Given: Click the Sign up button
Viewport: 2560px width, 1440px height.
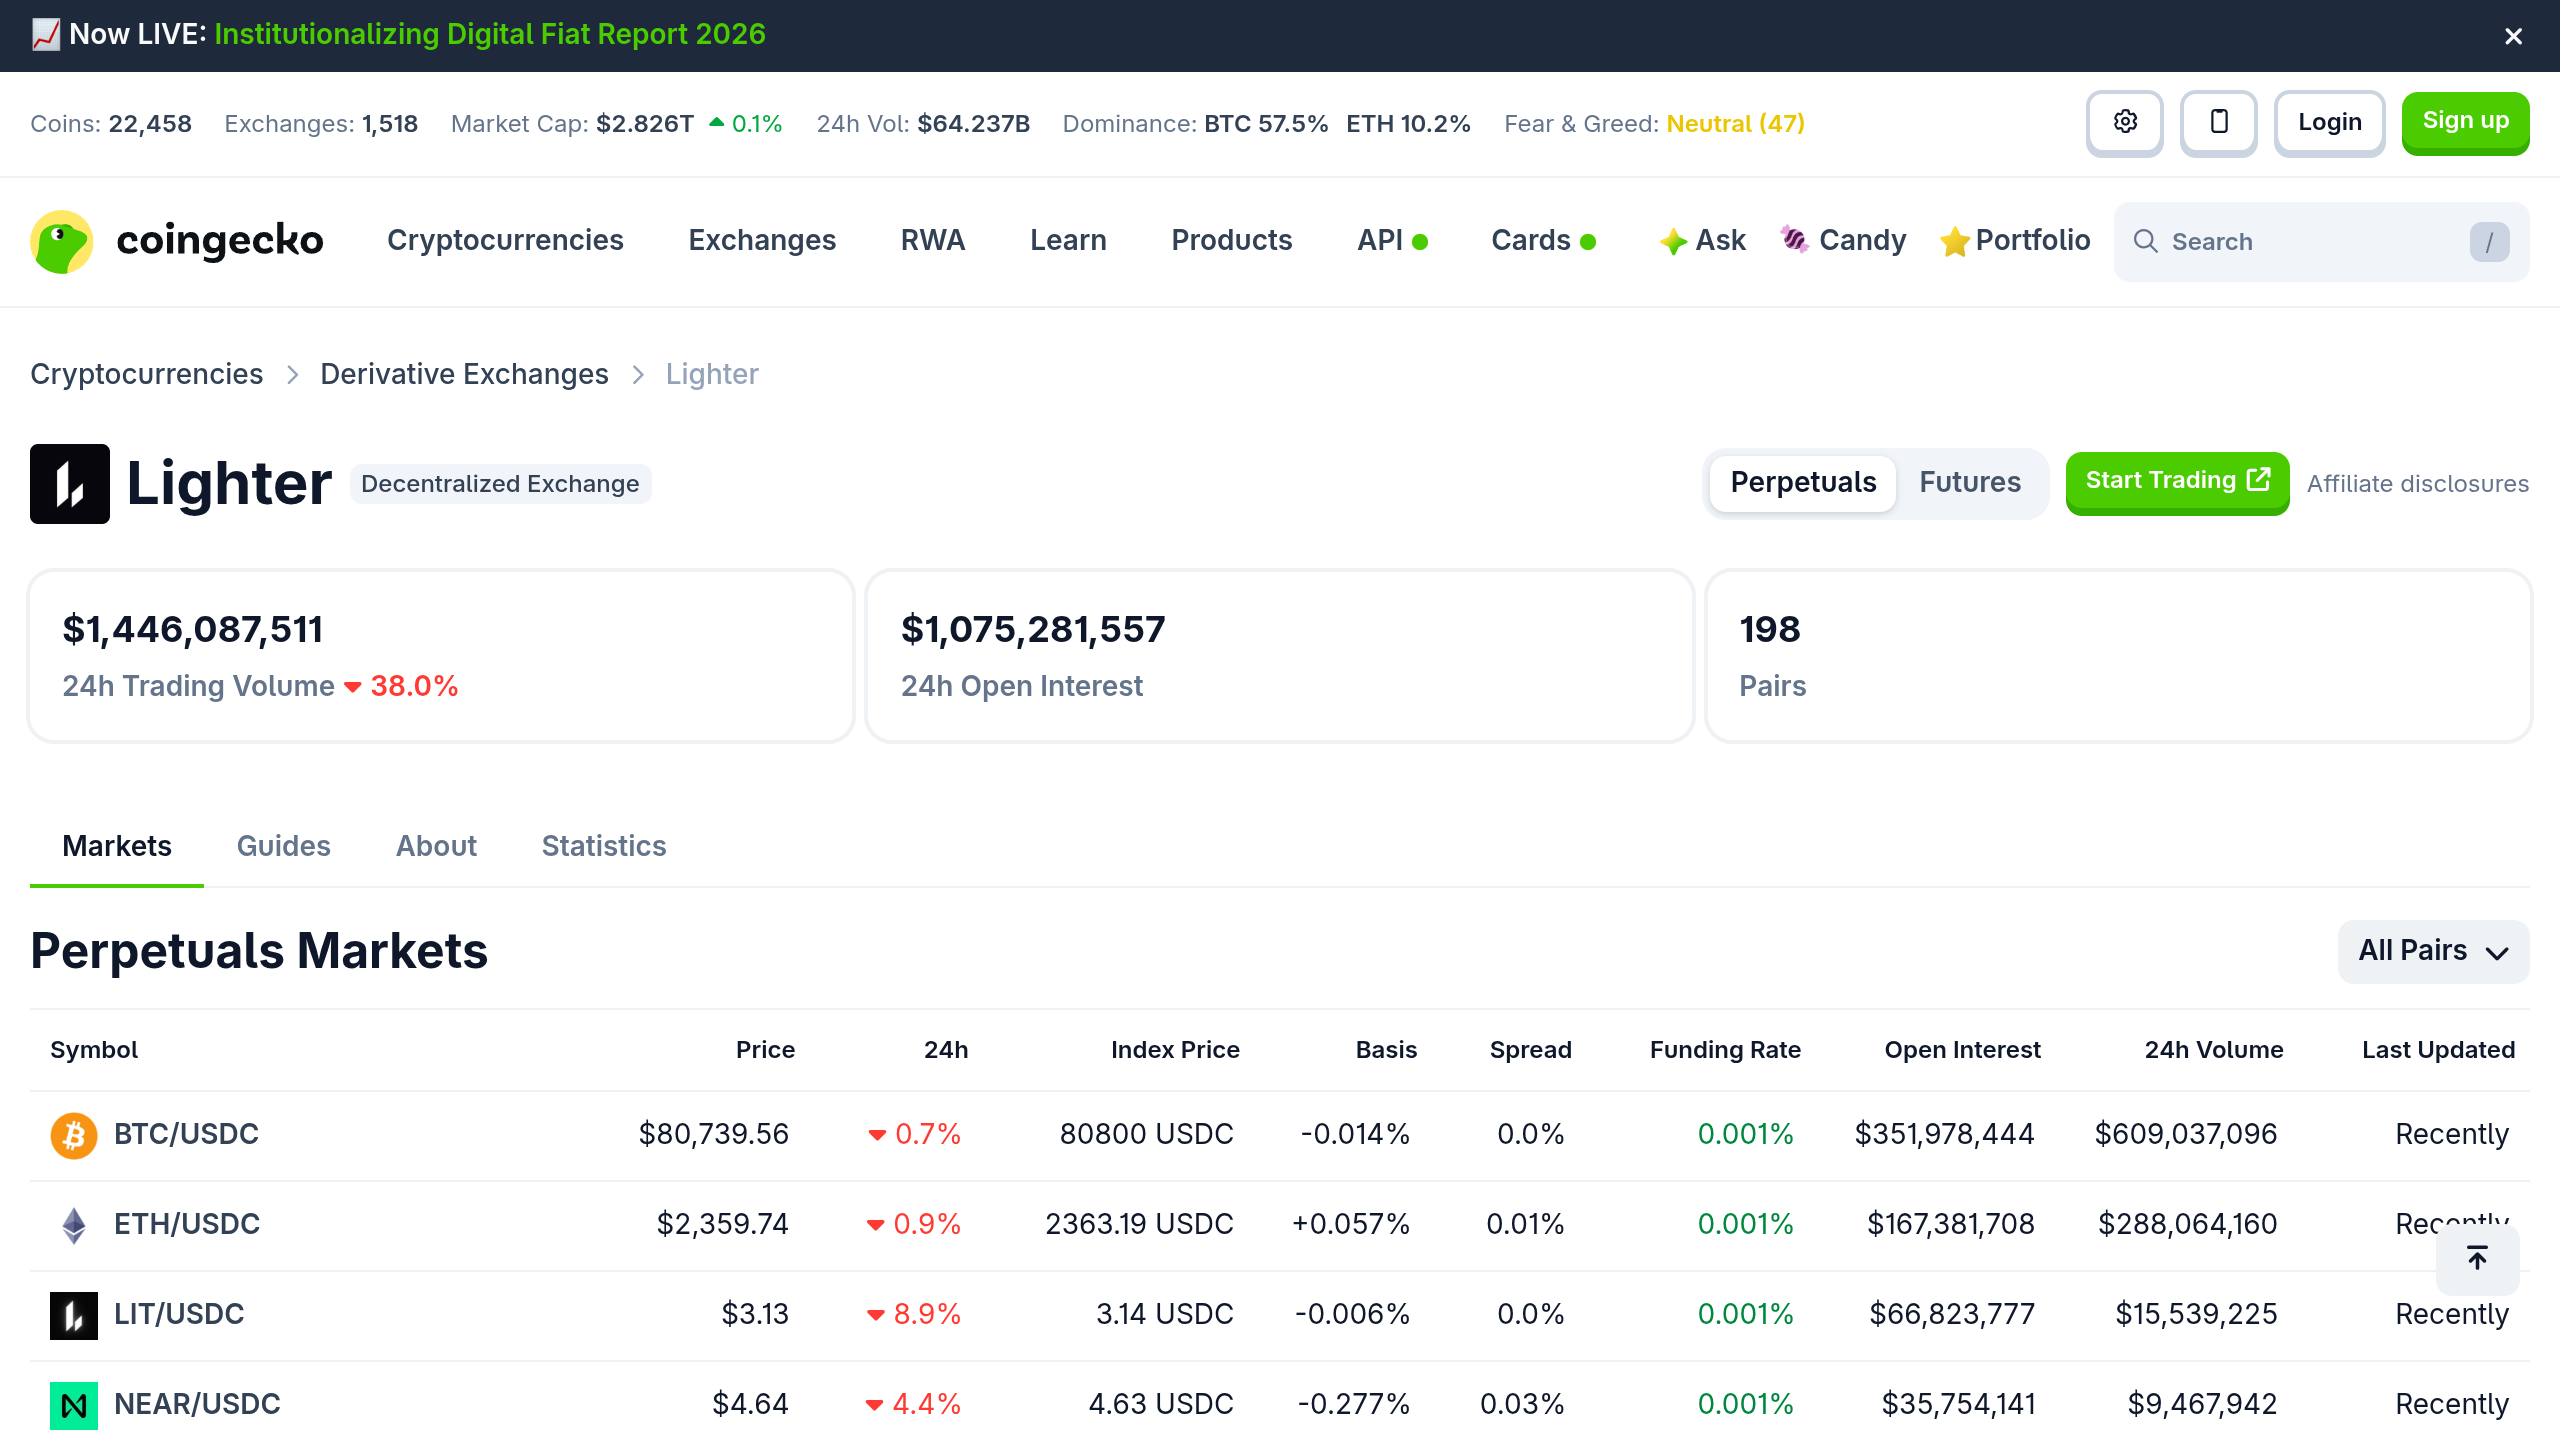Looking at the screenshot, I should [x=2465, y=122].
